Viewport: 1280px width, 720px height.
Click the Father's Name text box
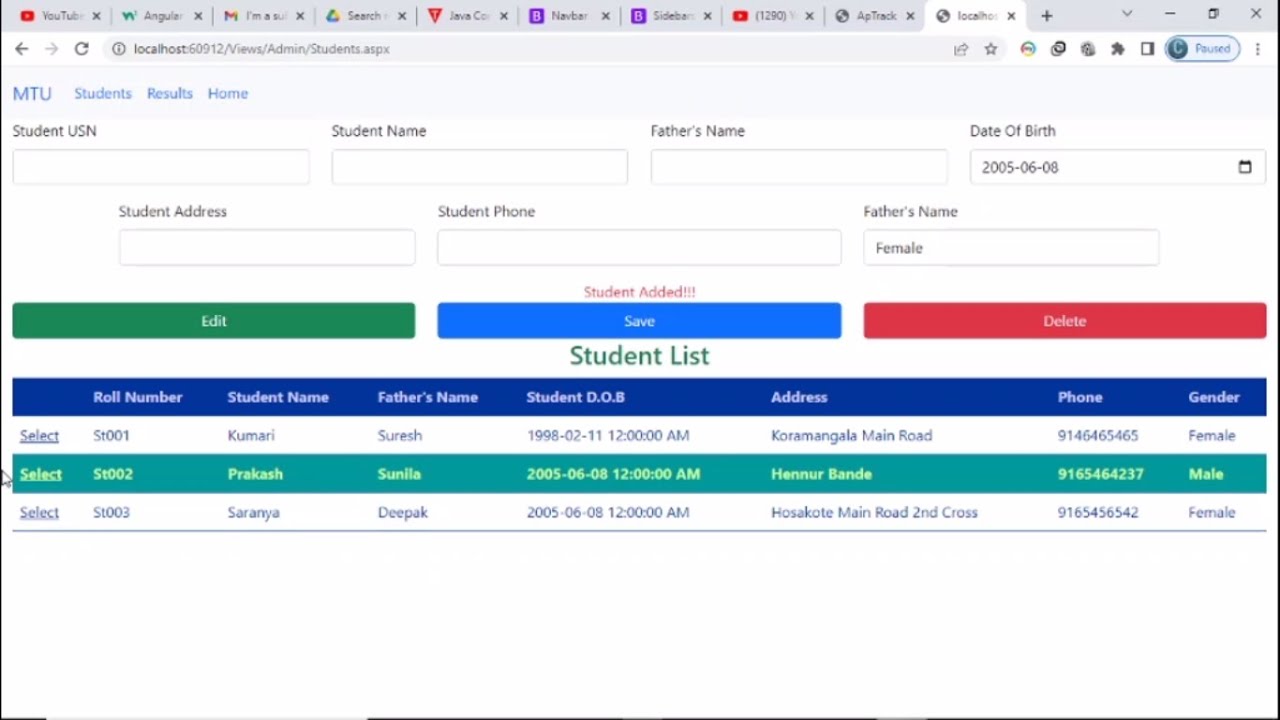pos(799,167)
